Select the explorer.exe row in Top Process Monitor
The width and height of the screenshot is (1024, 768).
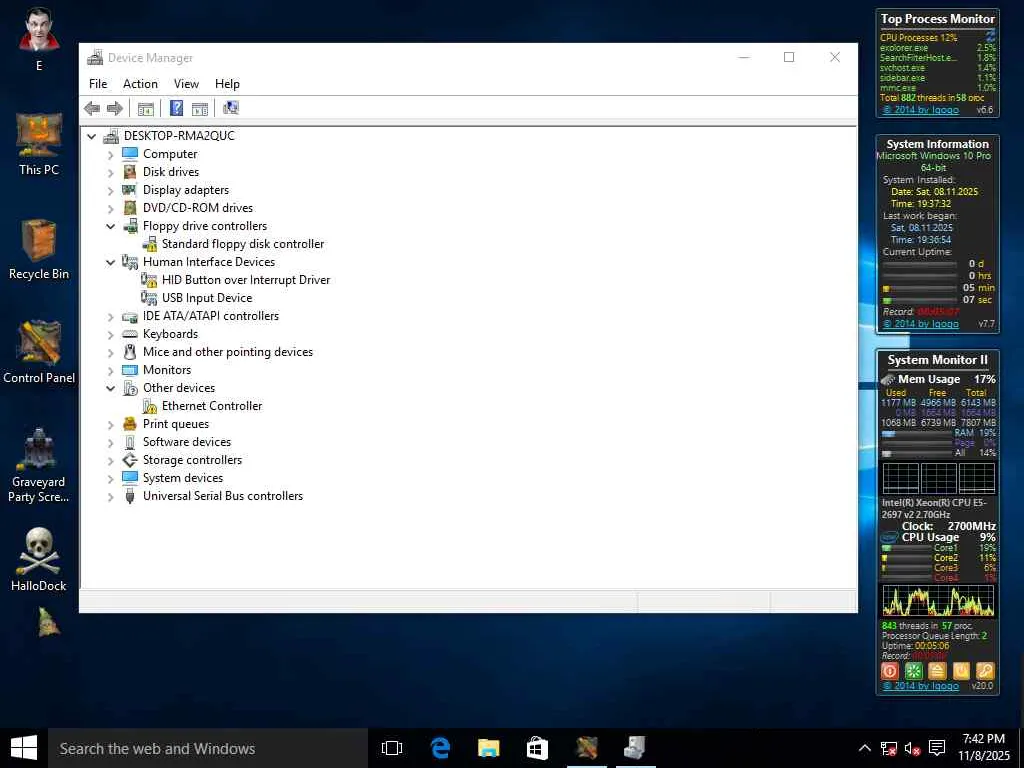pos(937,48)
